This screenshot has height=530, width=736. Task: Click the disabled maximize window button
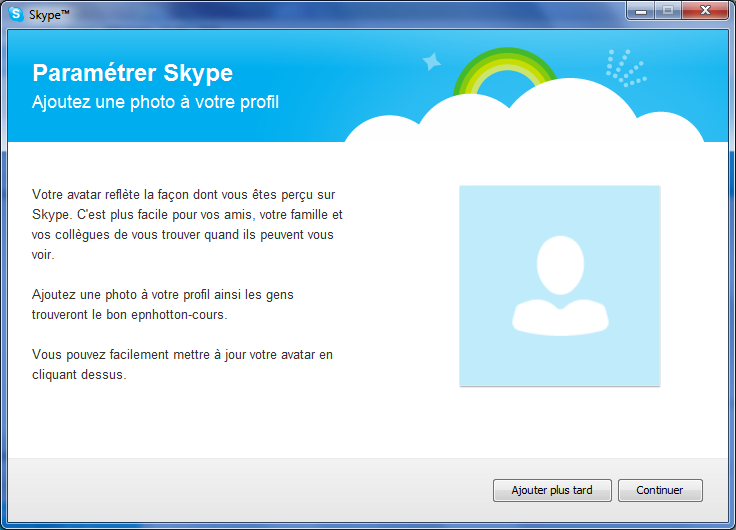click(668, 11)
